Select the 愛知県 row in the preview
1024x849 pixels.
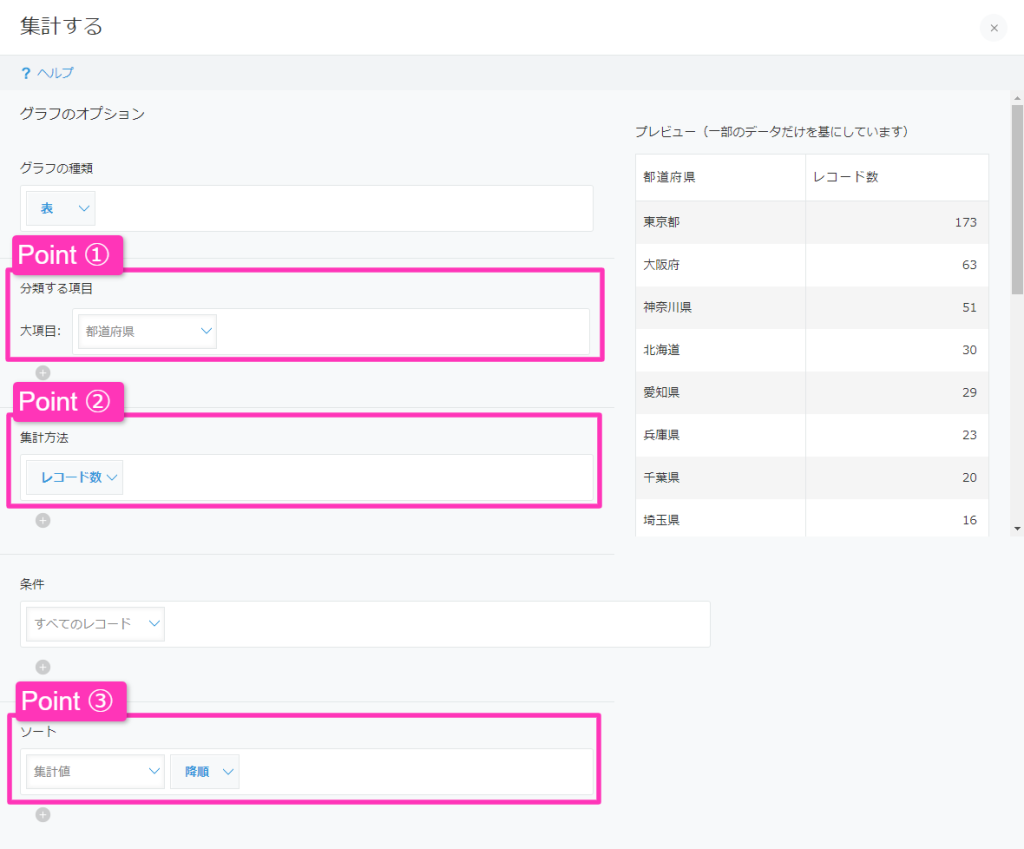tap(812, 392)
